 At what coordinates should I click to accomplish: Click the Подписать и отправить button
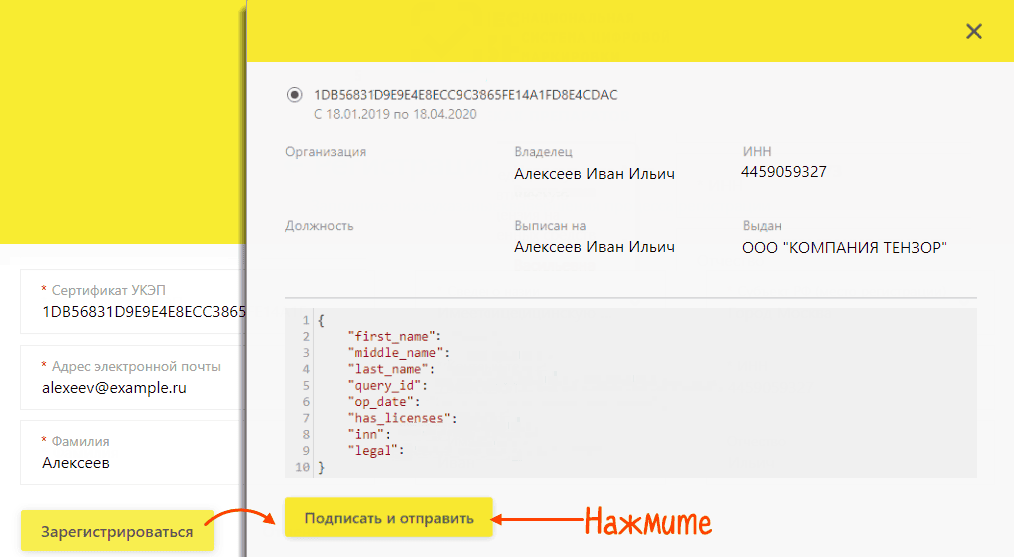(x=389, y=518)
